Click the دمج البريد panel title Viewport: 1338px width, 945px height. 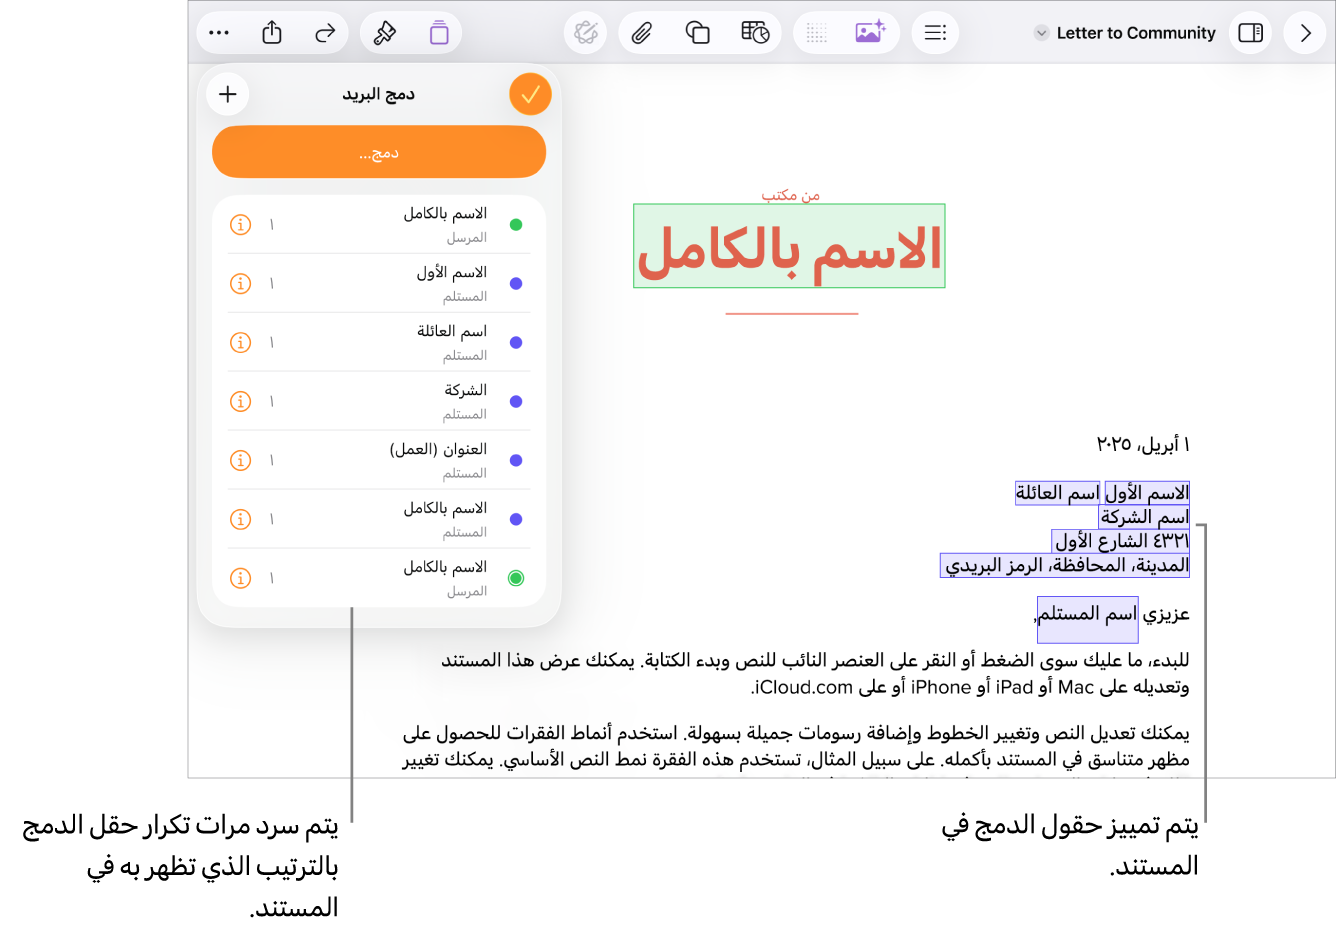coord(379,94)
